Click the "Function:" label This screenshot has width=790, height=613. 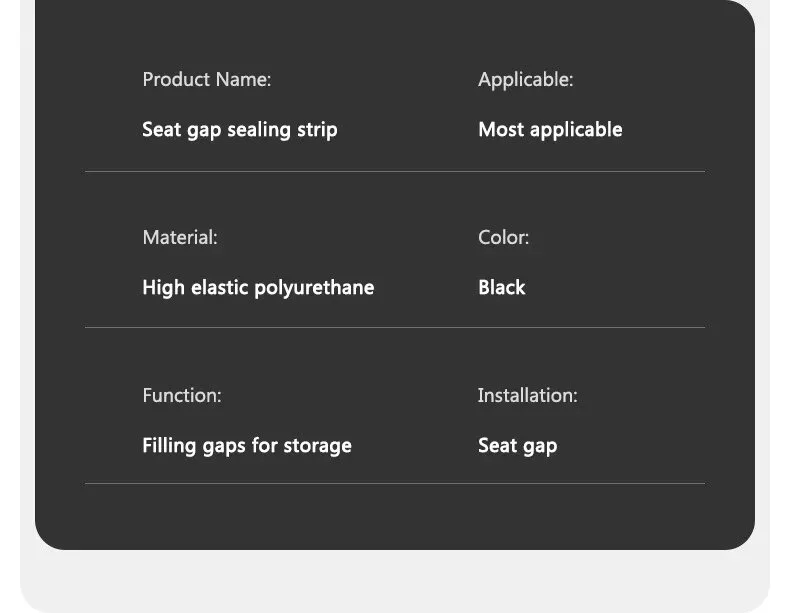coord(182,395)
